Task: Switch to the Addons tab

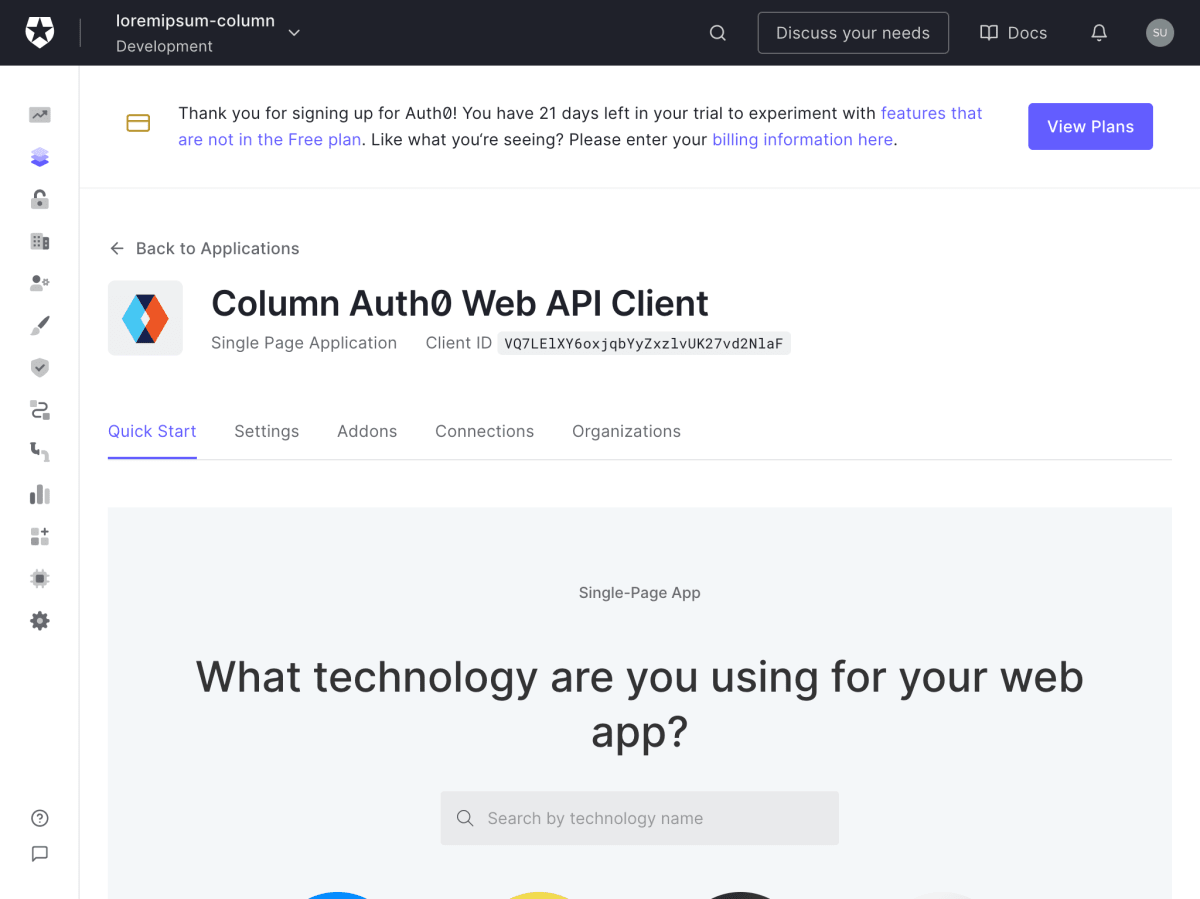Action: tap(367, 431)
